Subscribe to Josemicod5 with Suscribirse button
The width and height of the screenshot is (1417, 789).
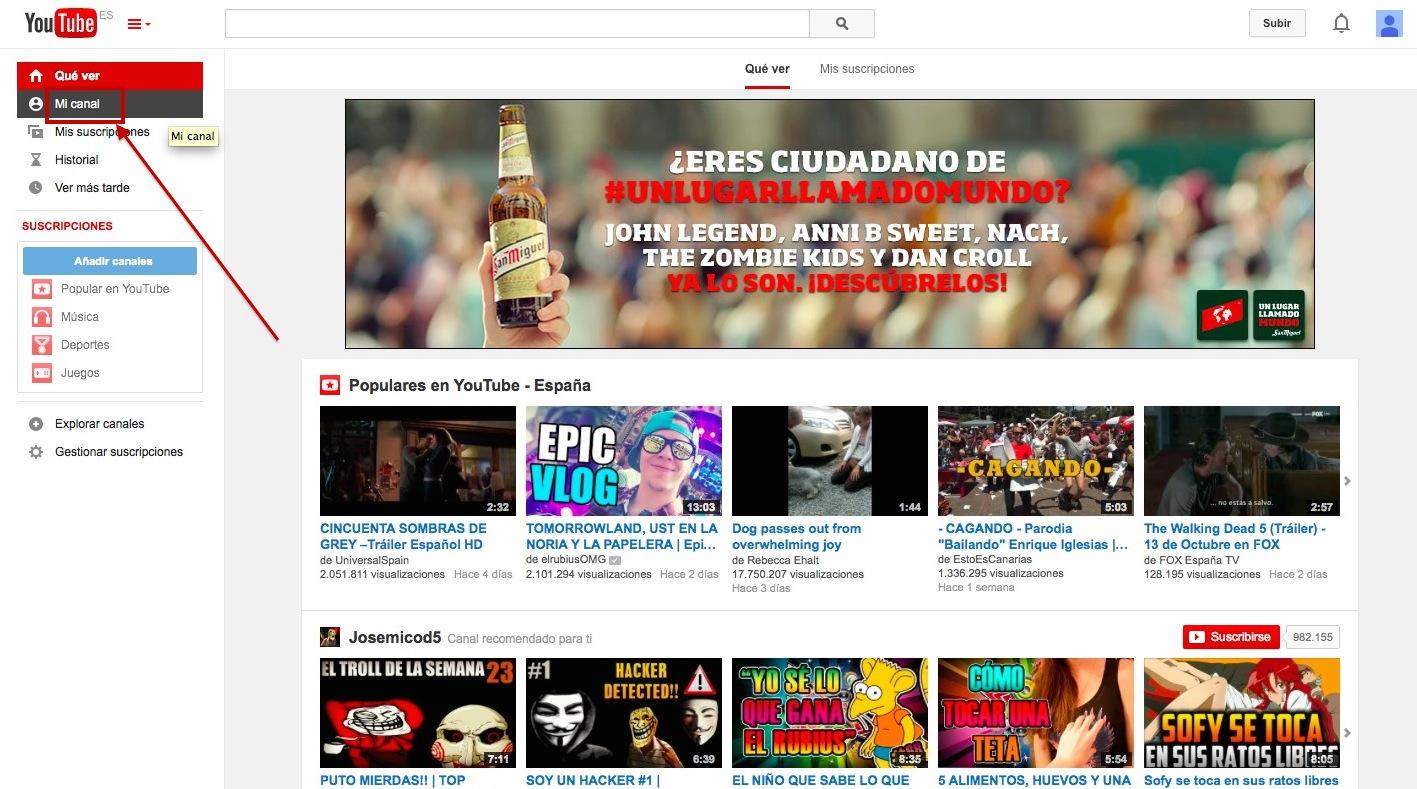tap(1230, 637)
